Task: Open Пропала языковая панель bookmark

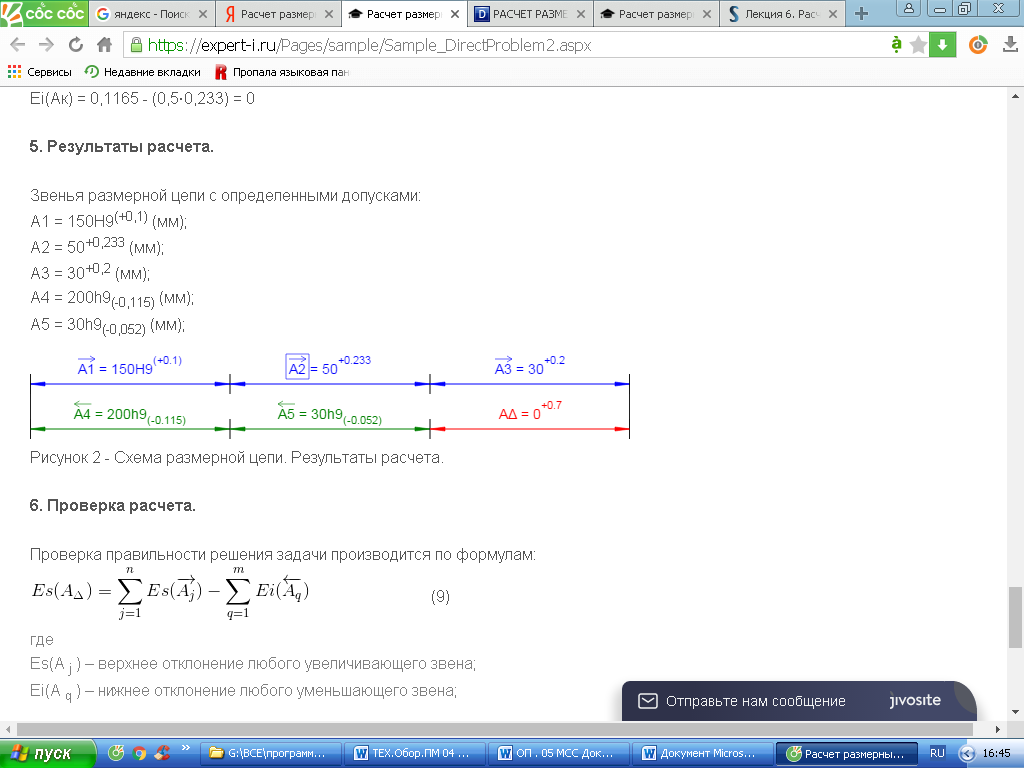Action: 282,72
